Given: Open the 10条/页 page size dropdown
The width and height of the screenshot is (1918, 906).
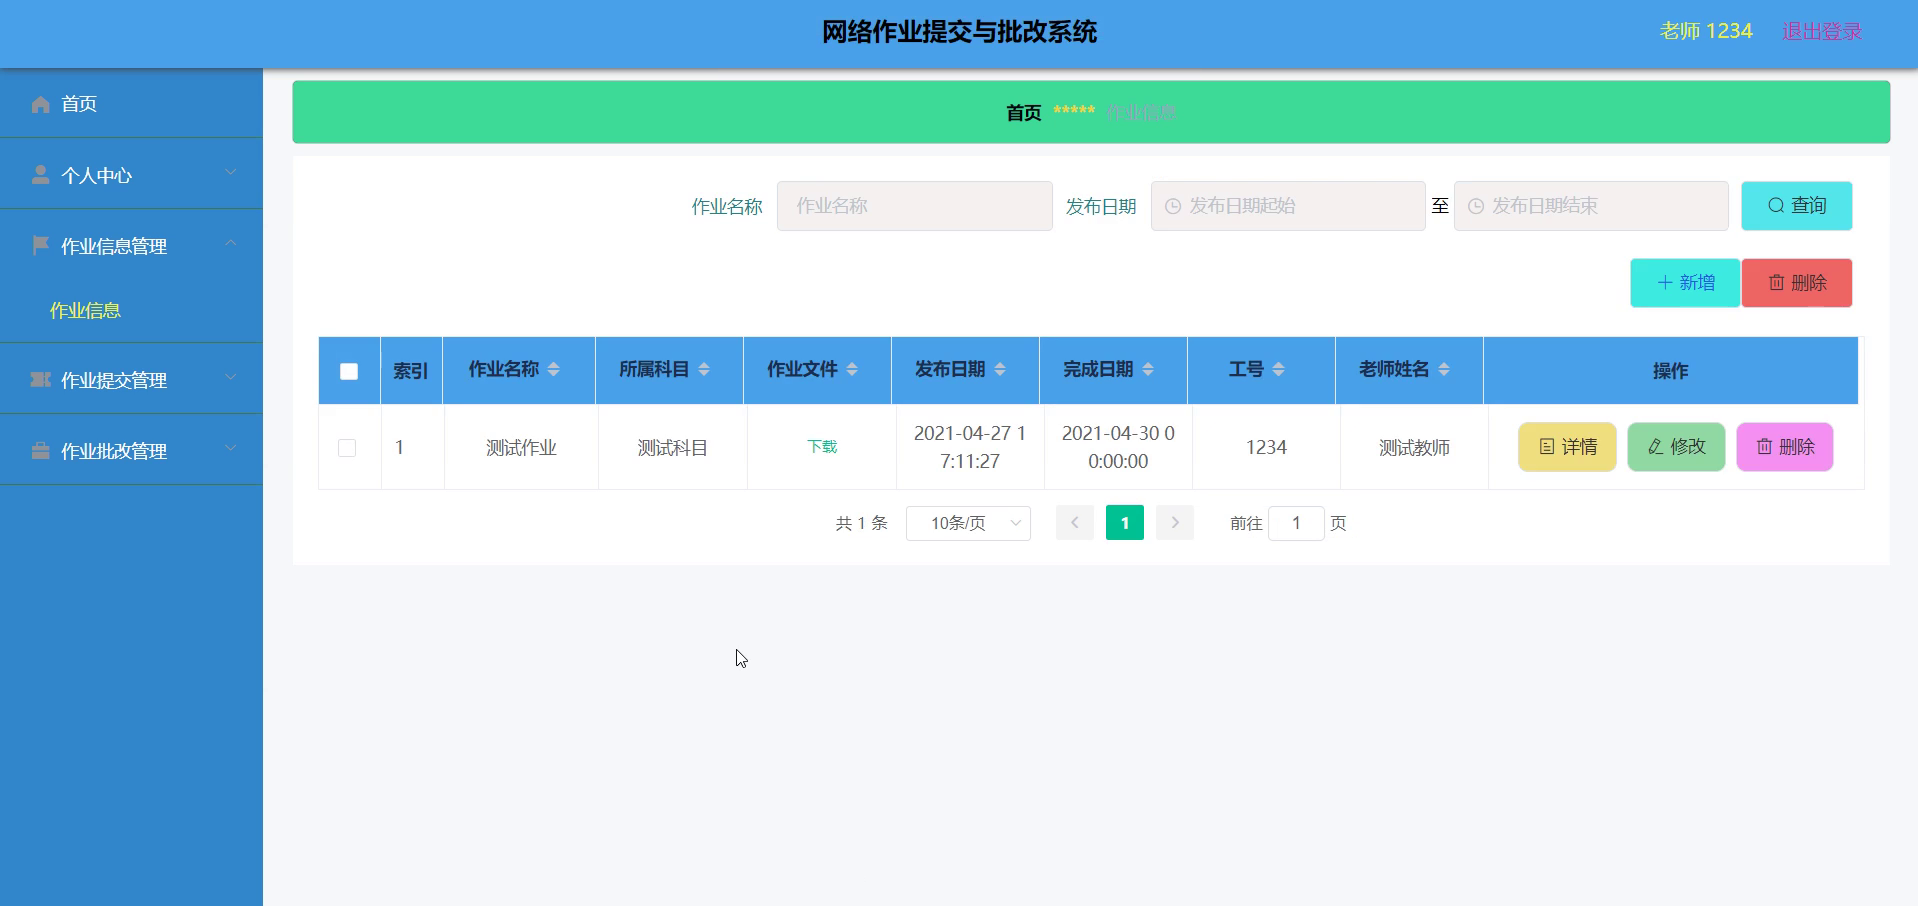Looking at the screenshot, I should tap(968, 523).
